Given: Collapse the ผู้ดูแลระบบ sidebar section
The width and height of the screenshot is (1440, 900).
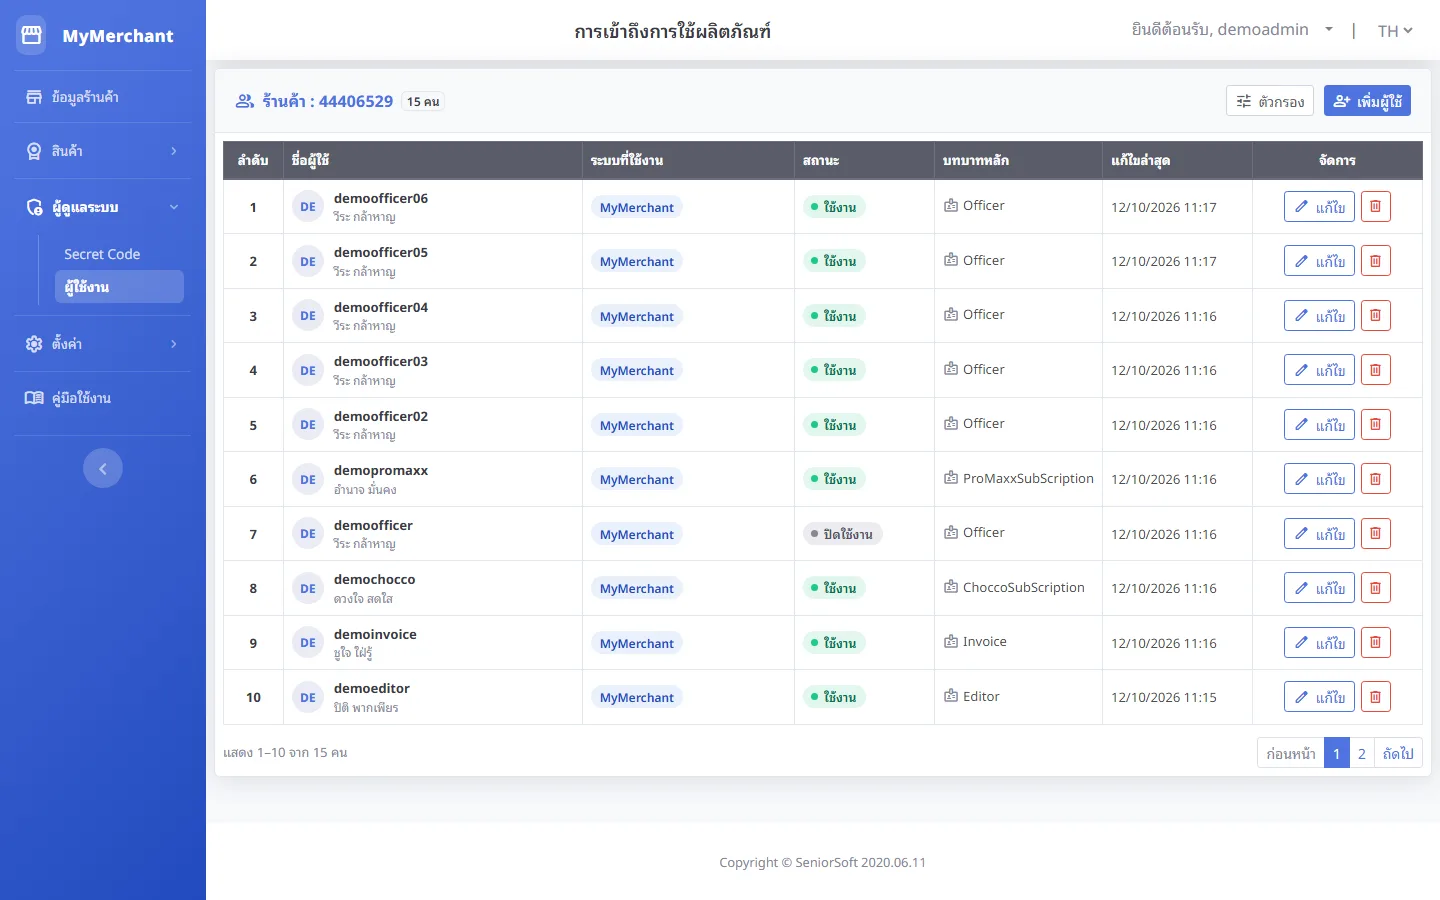Looking at the screenshot, I should tap(103, 207).
